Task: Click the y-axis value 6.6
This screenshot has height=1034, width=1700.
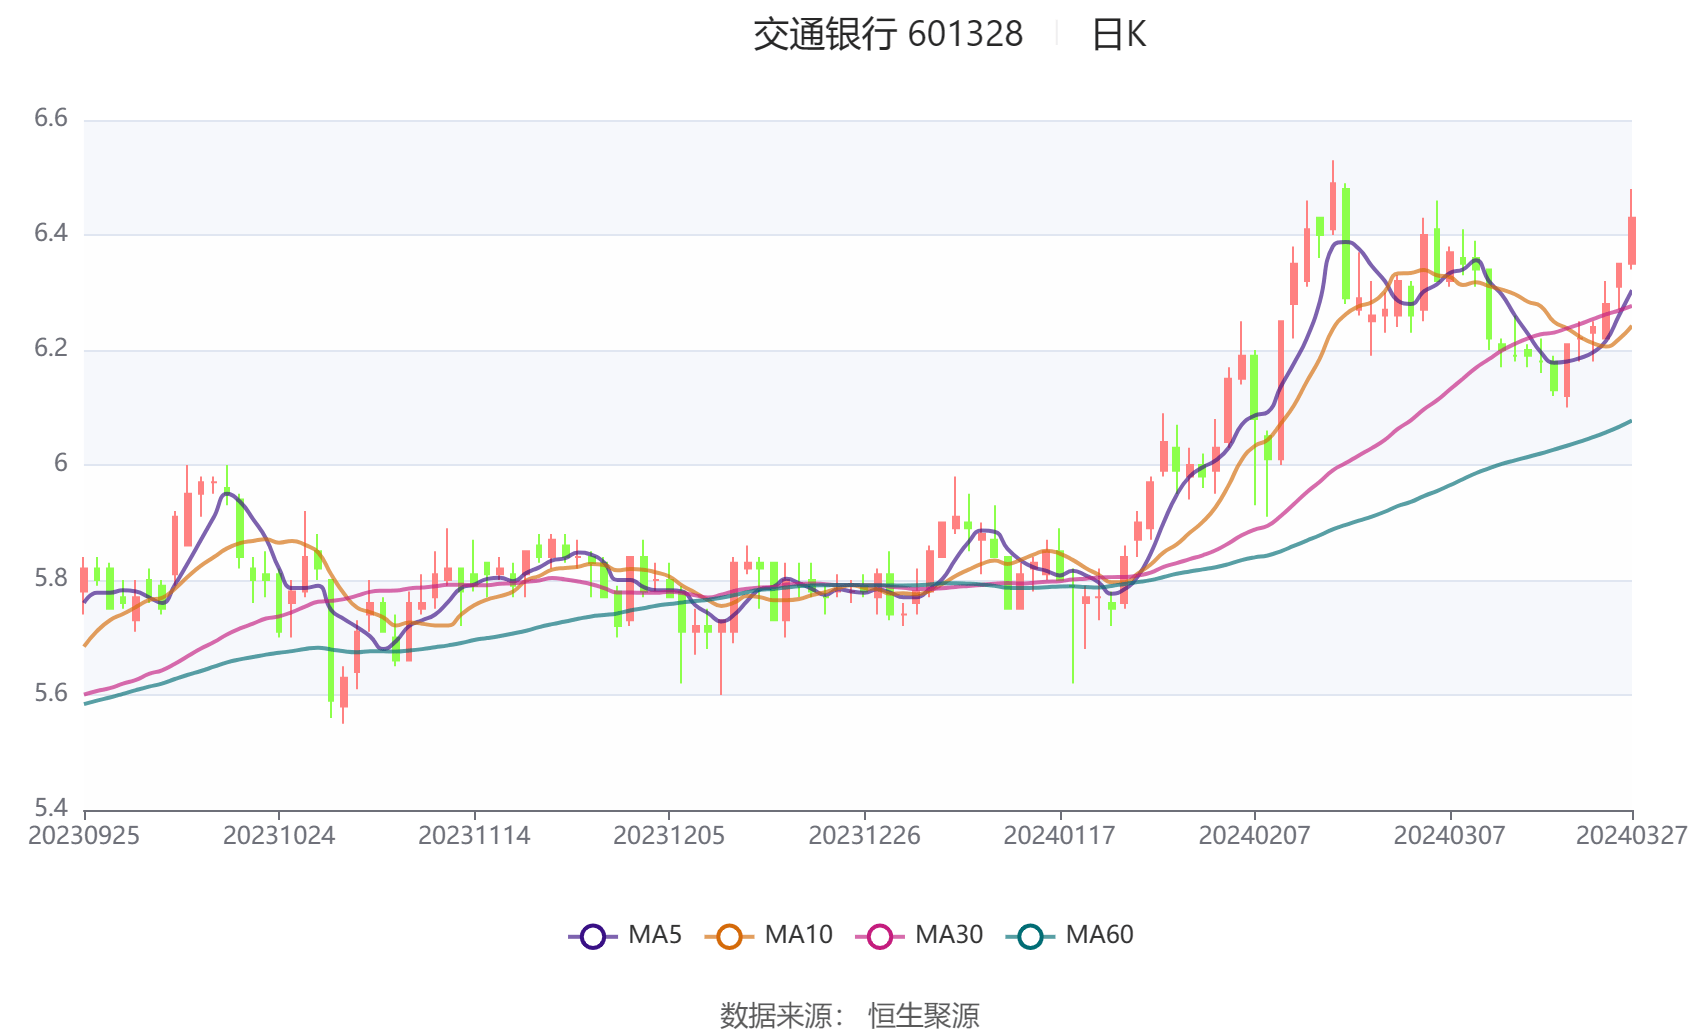Action: pos(51,118)
